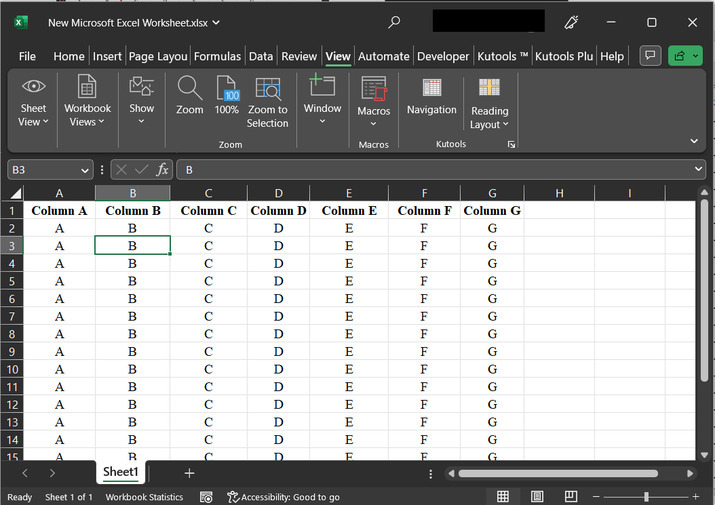Screen dimensions: 715x505
Task: Click Workbook Statistics in status bar
Action: tap(144, 497)
